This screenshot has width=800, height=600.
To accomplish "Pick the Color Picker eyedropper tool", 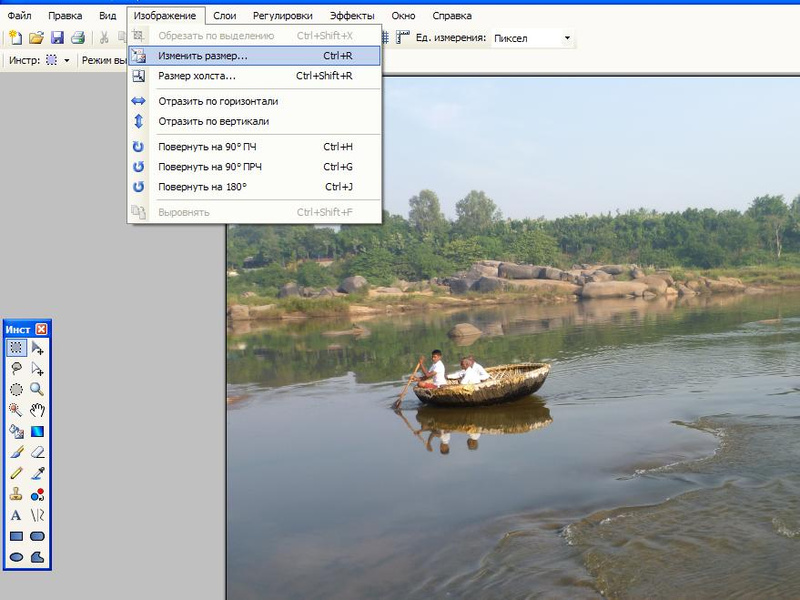I will (x=37, y=473).
